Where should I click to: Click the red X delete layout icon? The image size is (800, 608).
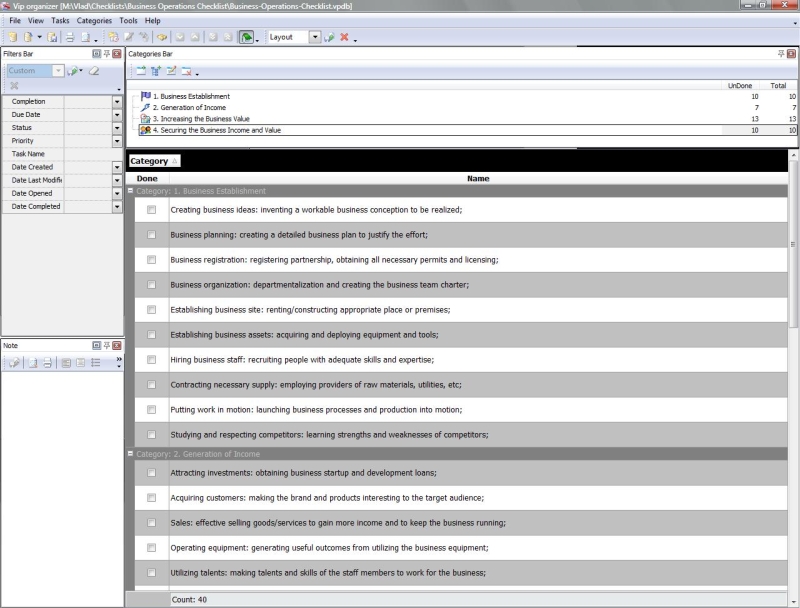click(344, 37)
